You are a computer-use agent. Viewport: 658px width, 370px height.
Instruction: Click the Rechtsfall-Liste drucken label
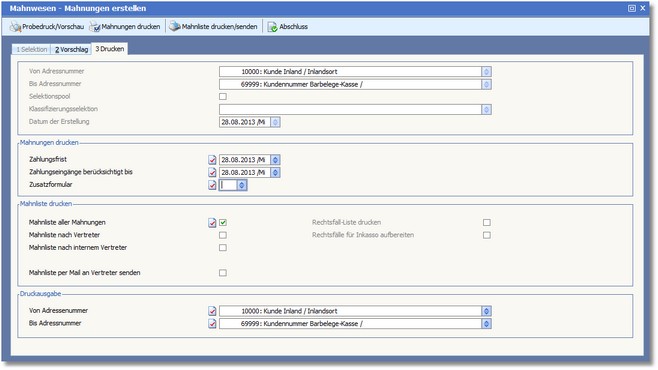tap(347, 222)
